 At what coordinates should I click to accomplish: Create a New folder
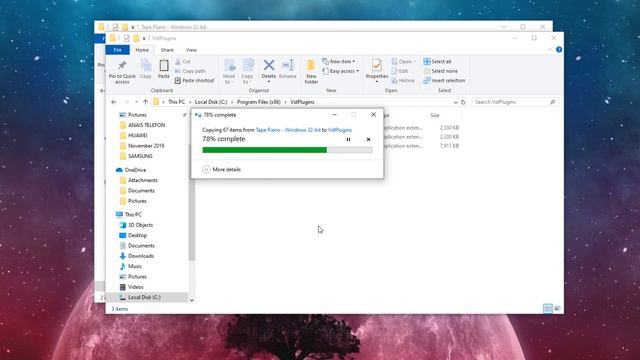coord(311,71)
